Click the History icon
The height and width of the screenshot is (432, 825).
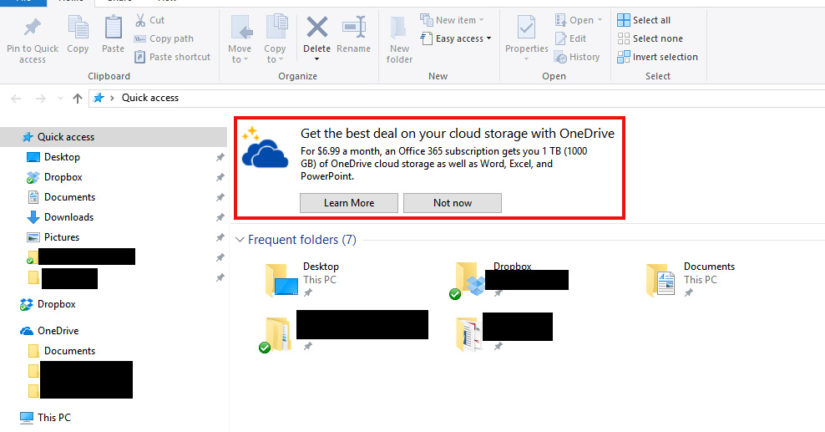(x=561, y=57)
